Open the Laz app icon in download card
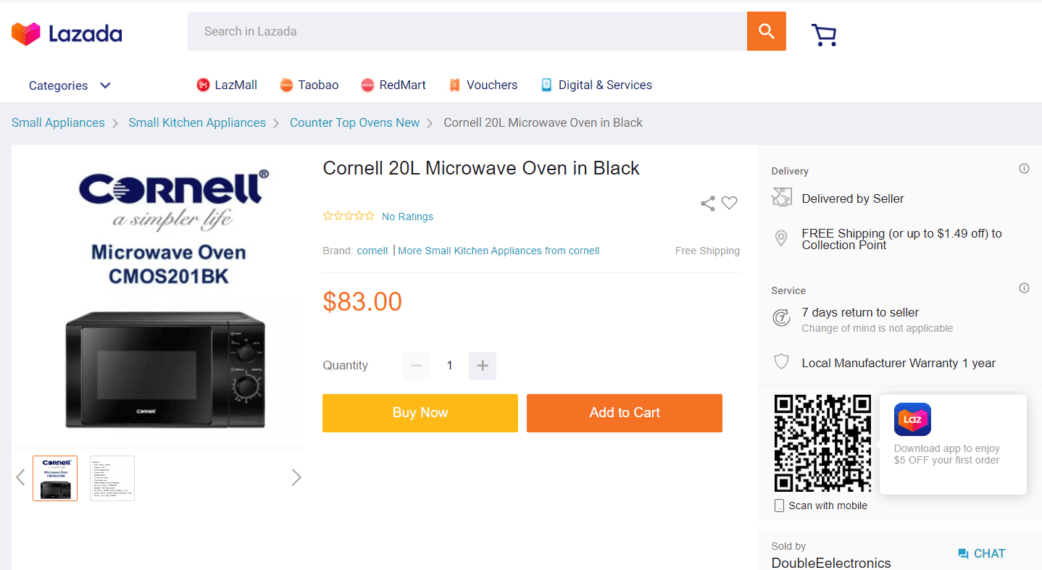This screenshot has width=1042, height=570. (912, 419)
